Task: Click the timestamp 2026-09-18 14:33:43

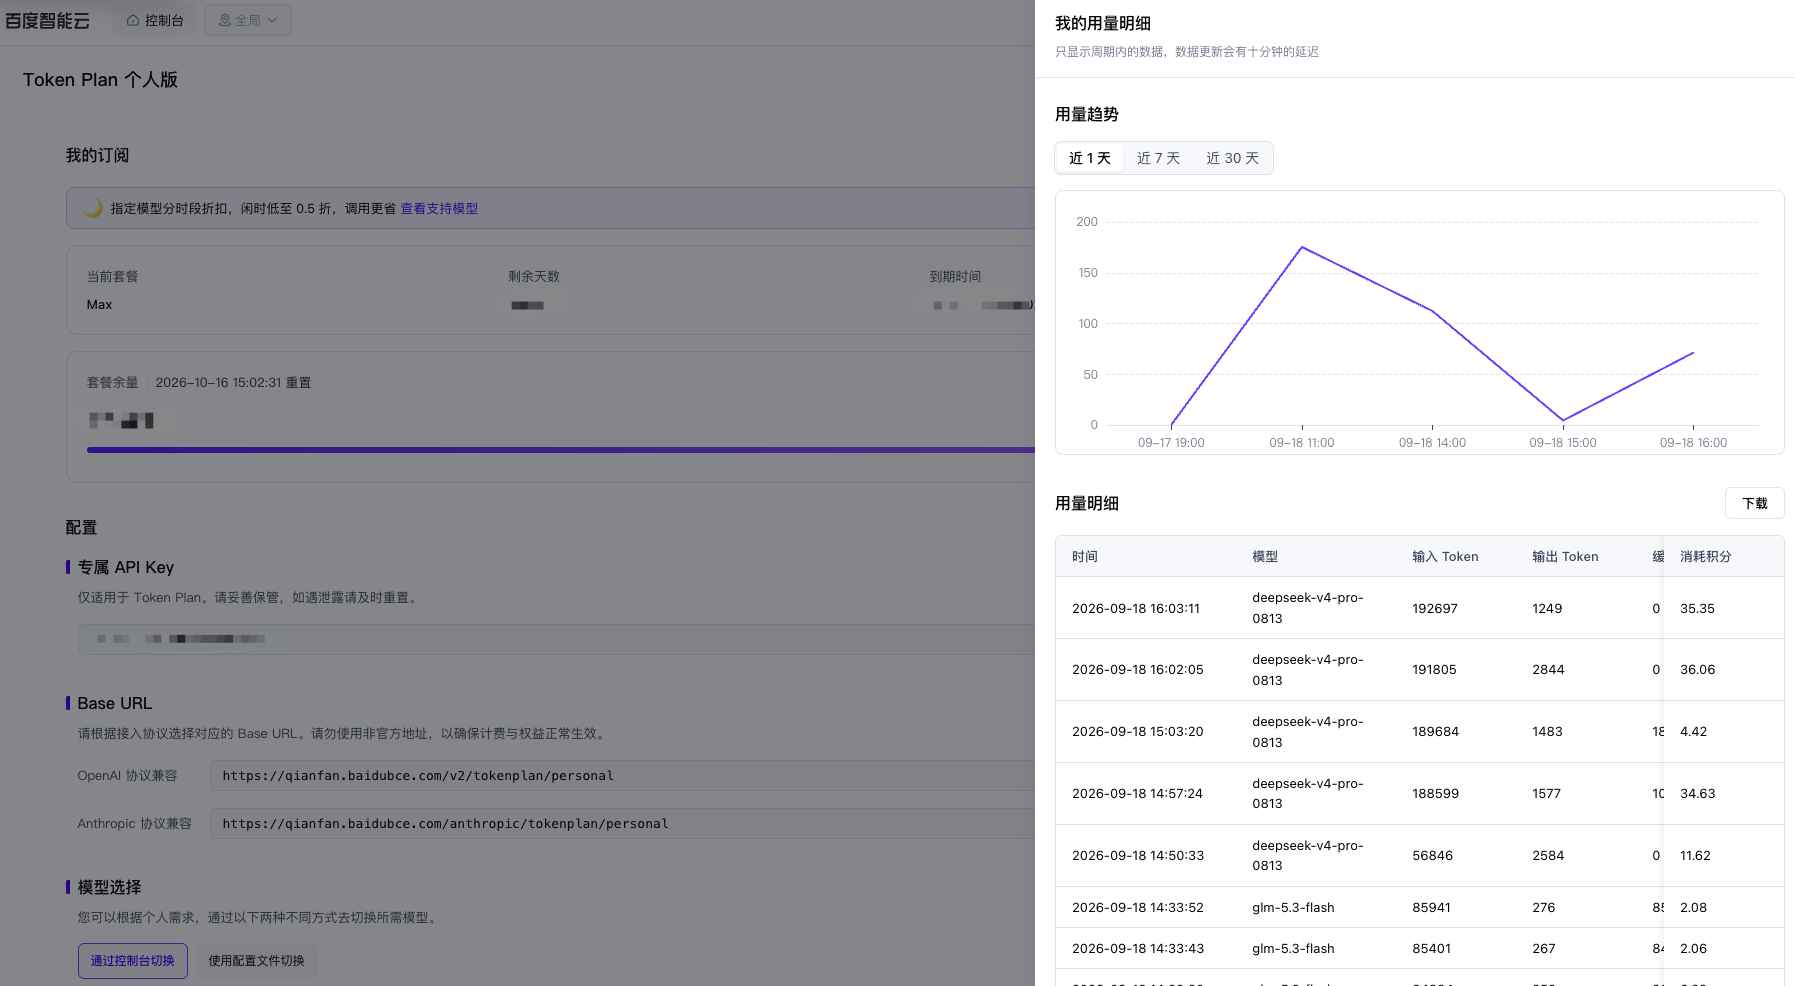Action: [1138, 949]
